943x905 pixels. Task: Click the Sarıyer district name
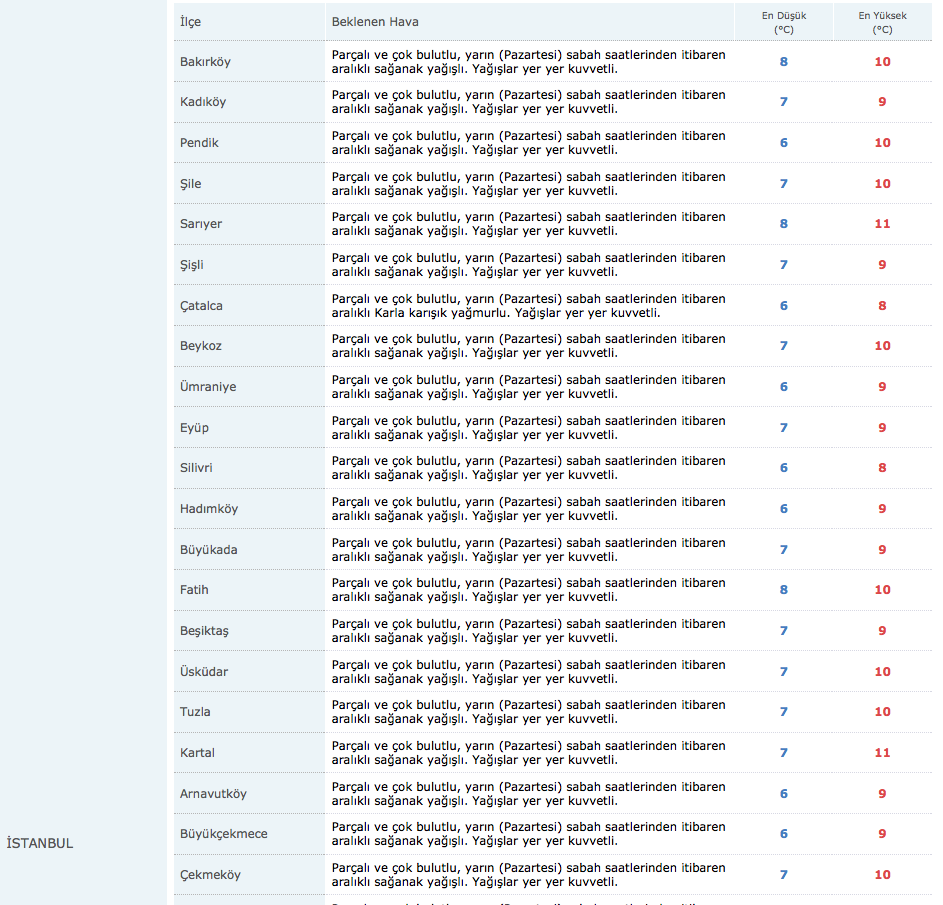pos(201,224)
